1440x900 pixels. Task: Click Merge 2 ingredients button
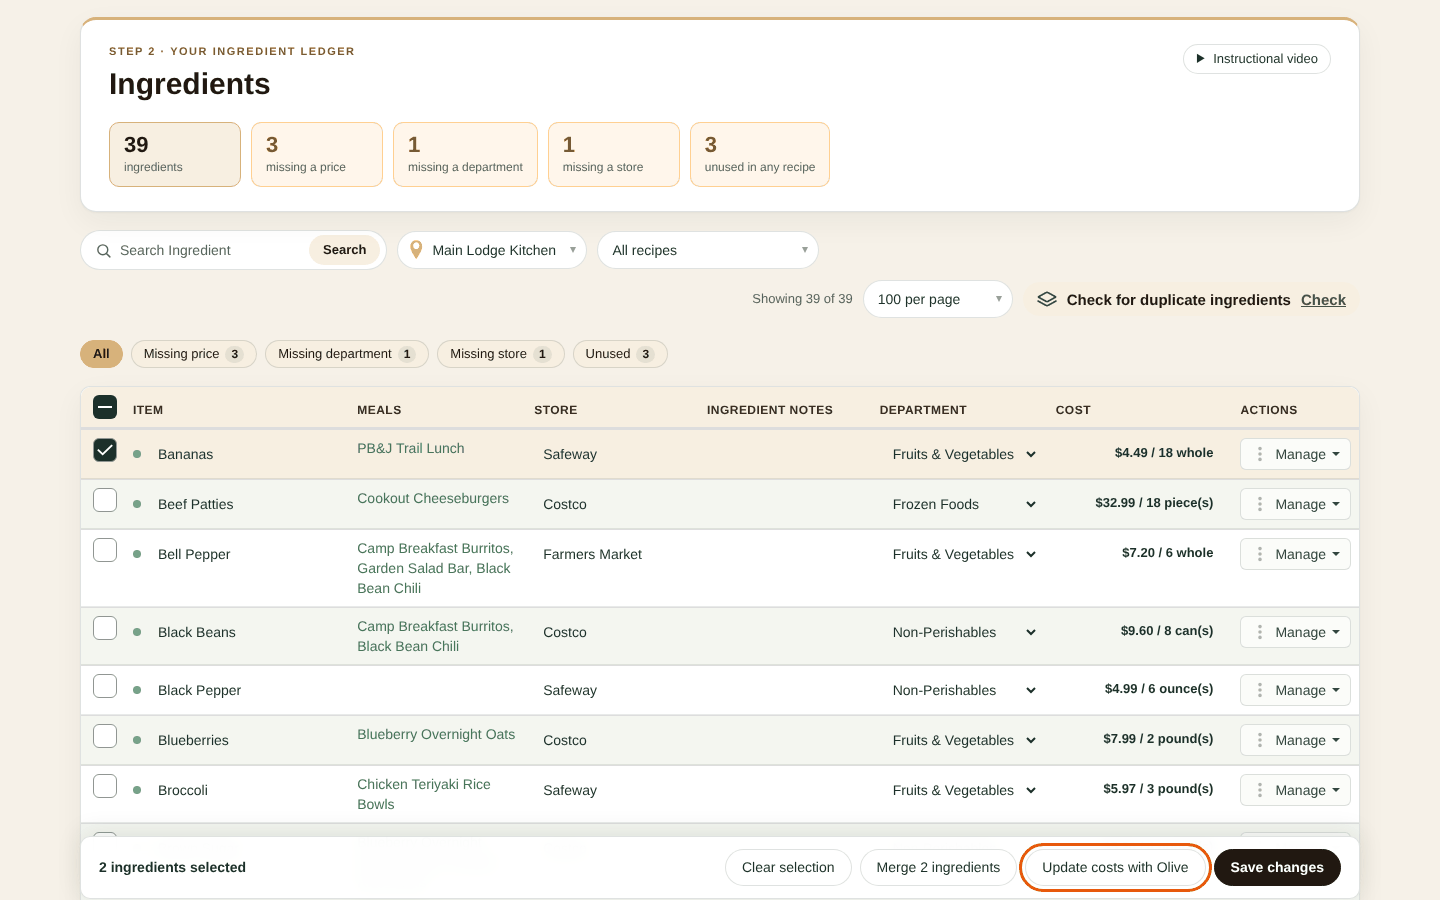(x=938, y=867)
